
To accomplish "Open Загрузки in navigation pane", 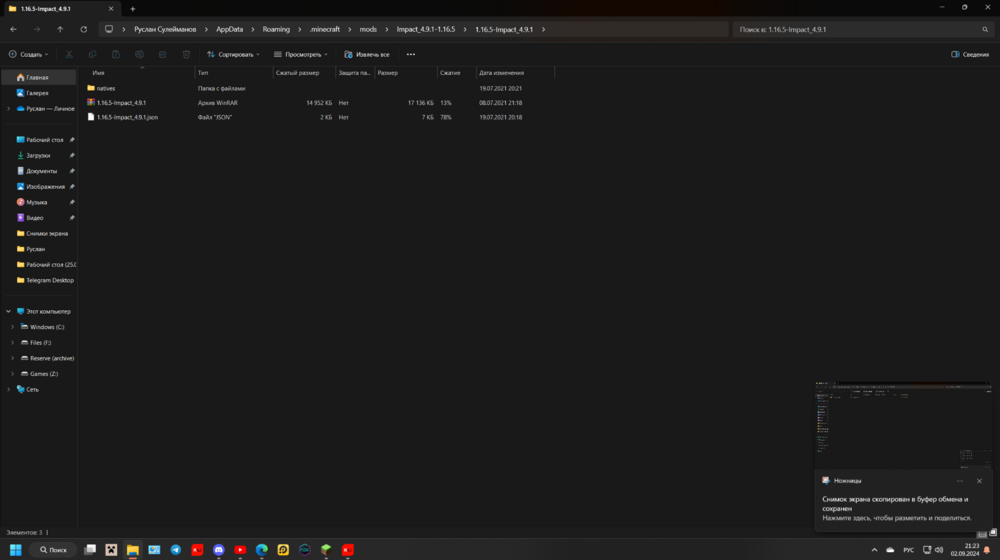I will (38, 156).
